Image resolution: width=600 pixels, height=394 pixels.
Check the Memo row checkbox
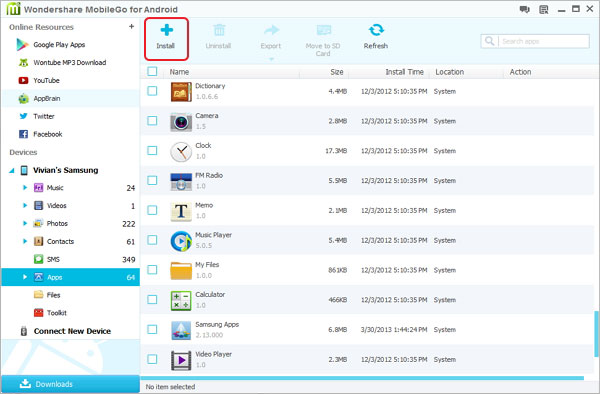pos(152,210)
